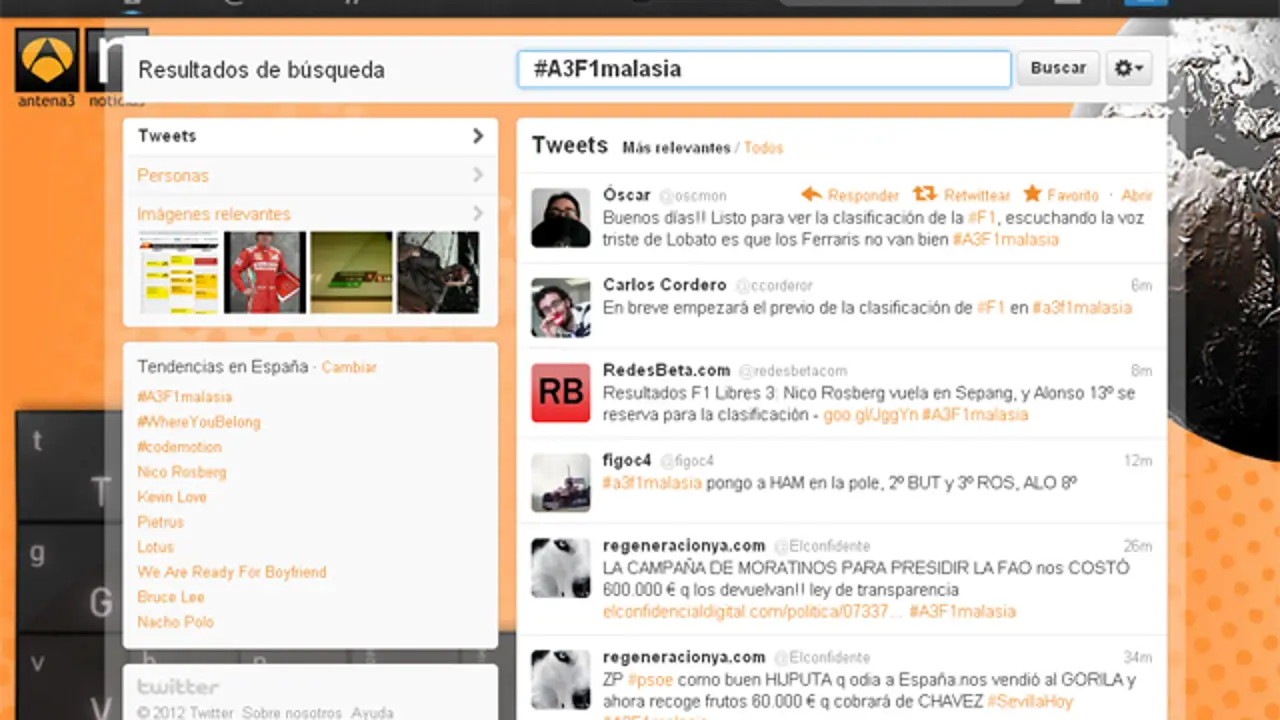Select Bruce Lee trending topic

(x=171, y=597)
